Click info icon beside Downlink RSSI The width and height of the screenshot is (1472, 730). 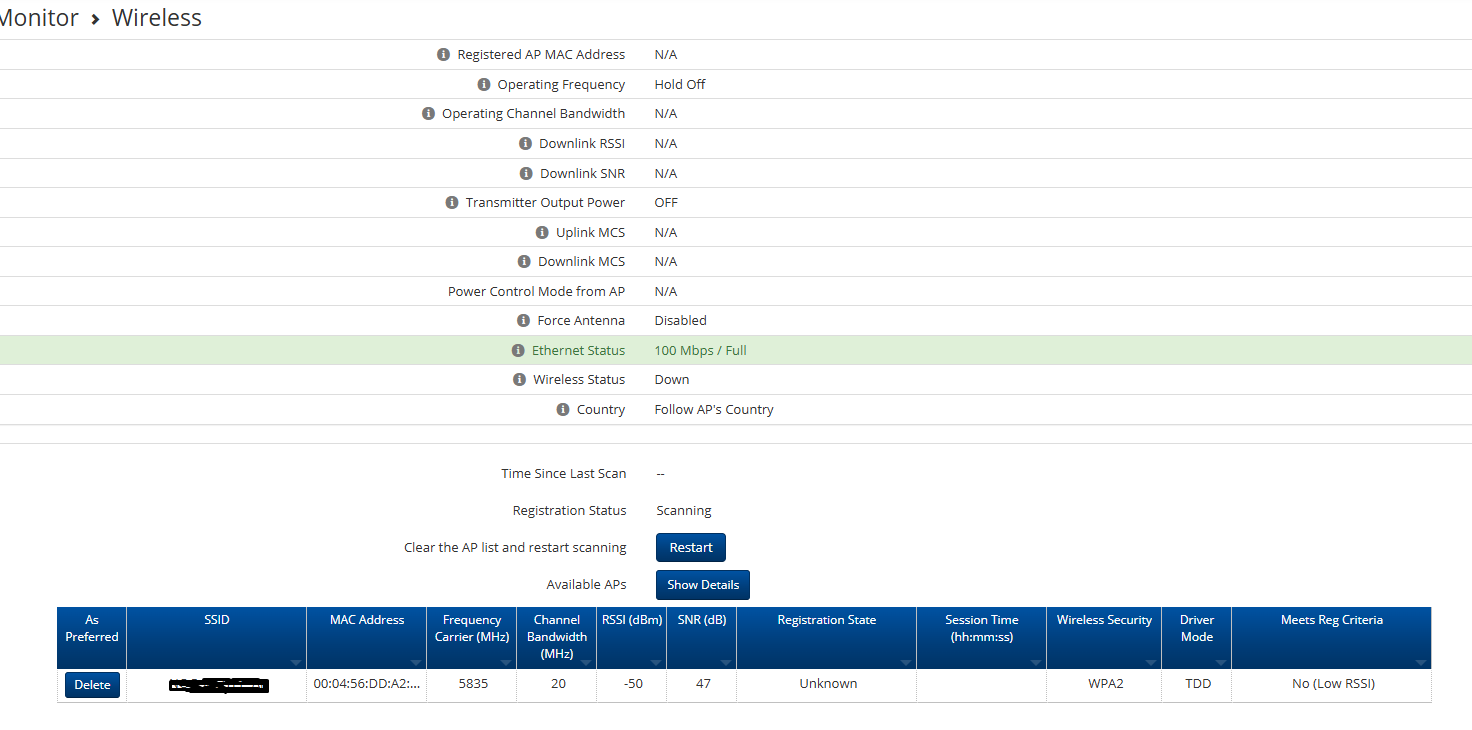coord(526,144)
